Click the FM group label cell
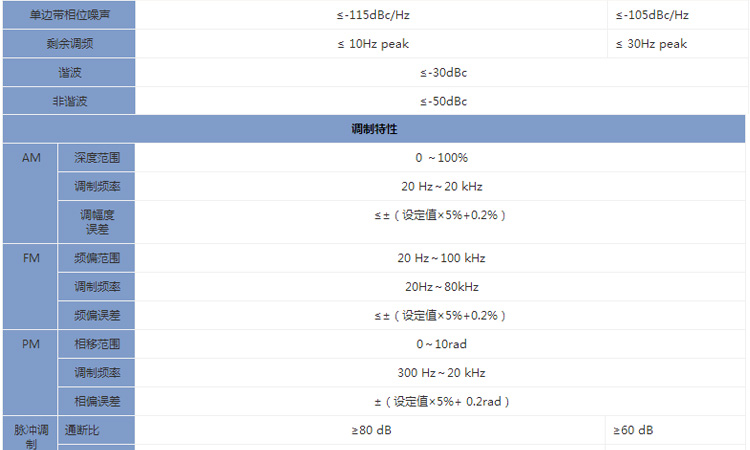Screen dimensions: 750x450 coord(31,258)
